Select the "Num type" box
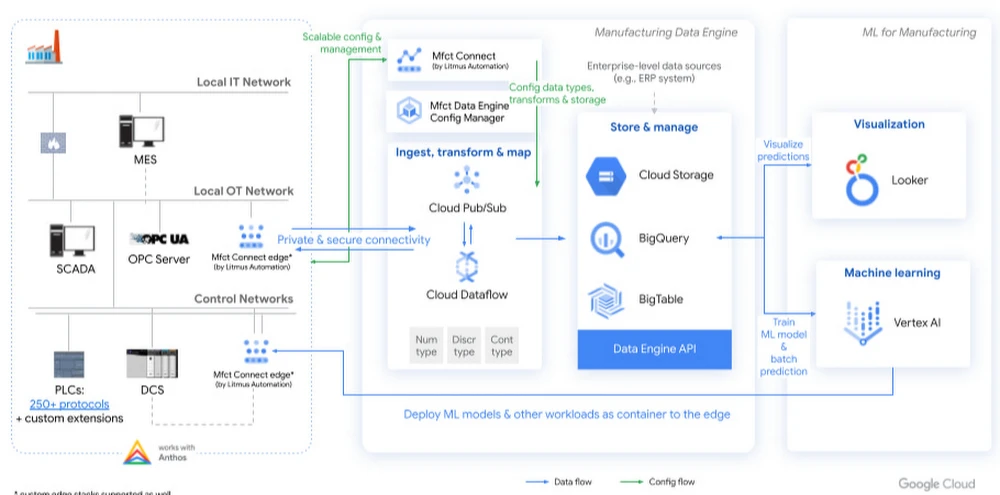 427,346
